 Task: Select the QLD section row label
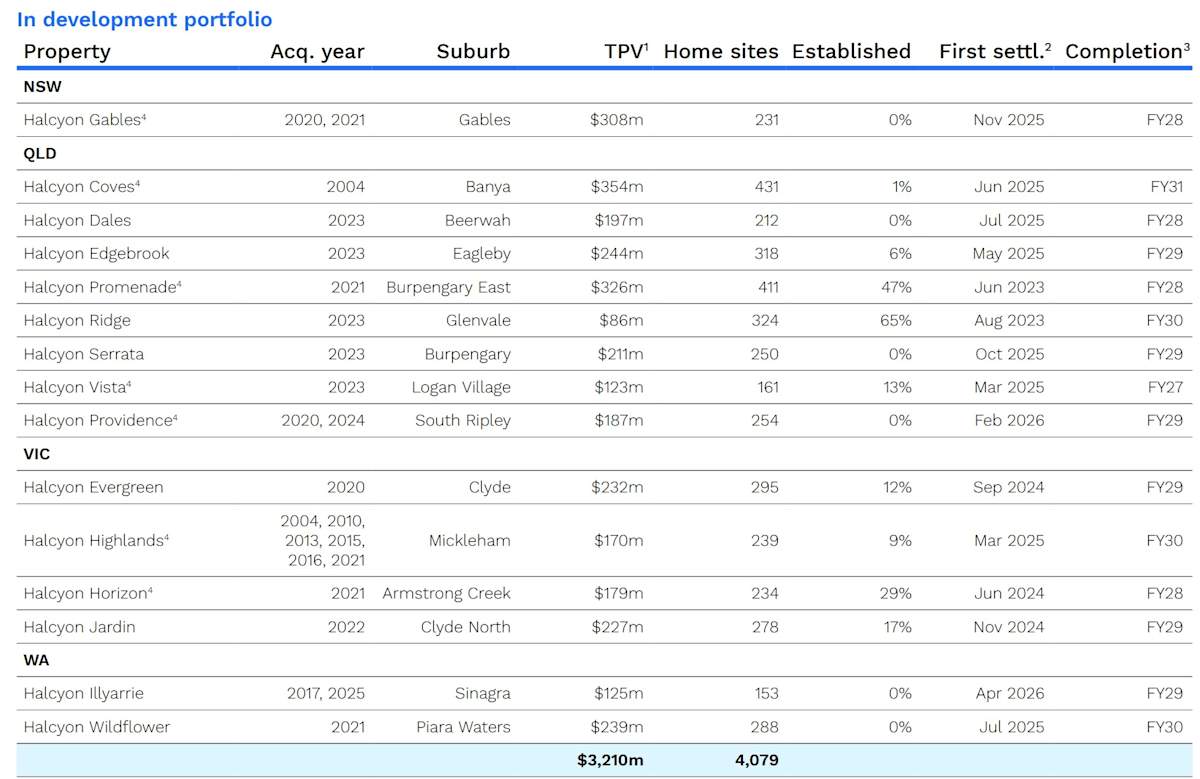pos(40,154)
